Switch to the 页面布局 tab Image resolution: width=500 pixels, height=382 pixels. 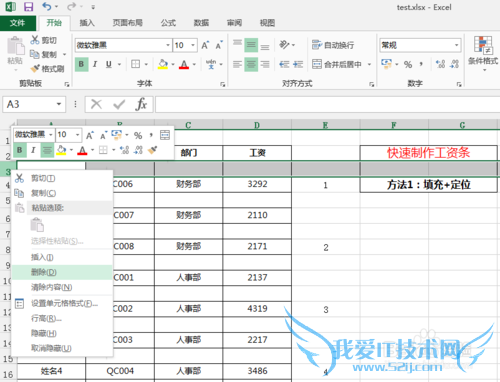pyautogui.click(x=128, y=23)
